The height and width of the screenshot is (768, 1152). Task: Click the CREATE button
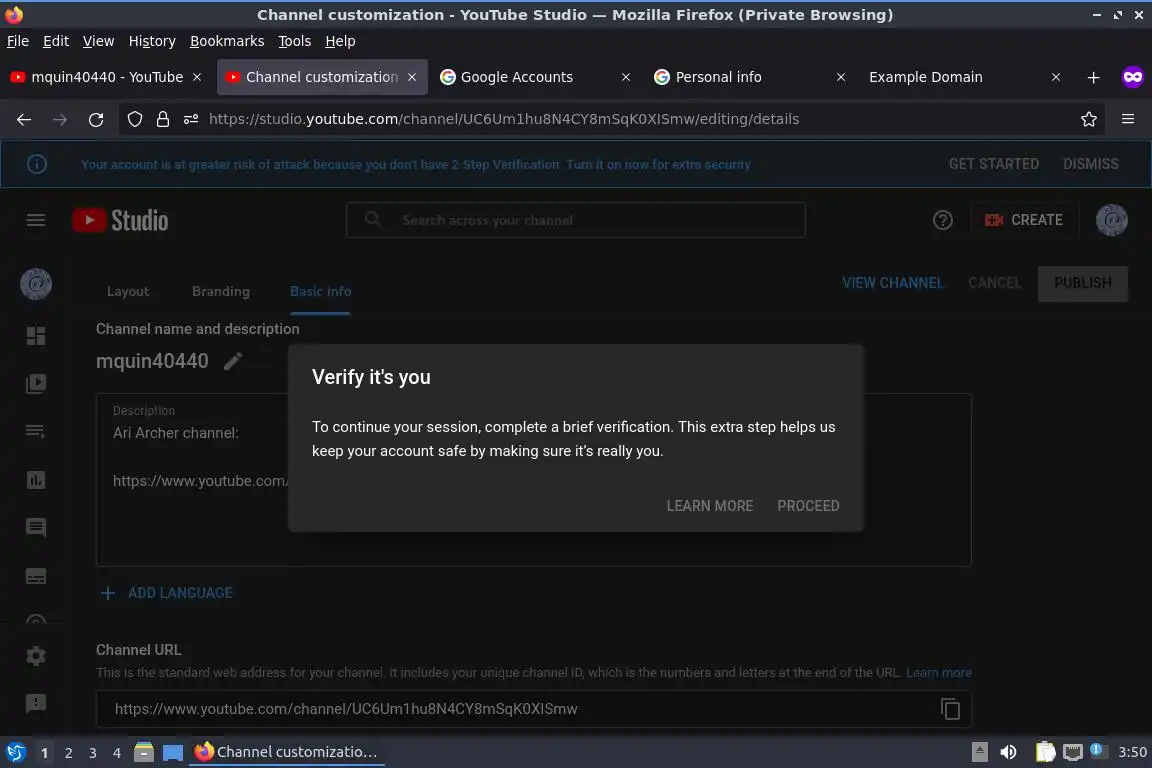1024,220
